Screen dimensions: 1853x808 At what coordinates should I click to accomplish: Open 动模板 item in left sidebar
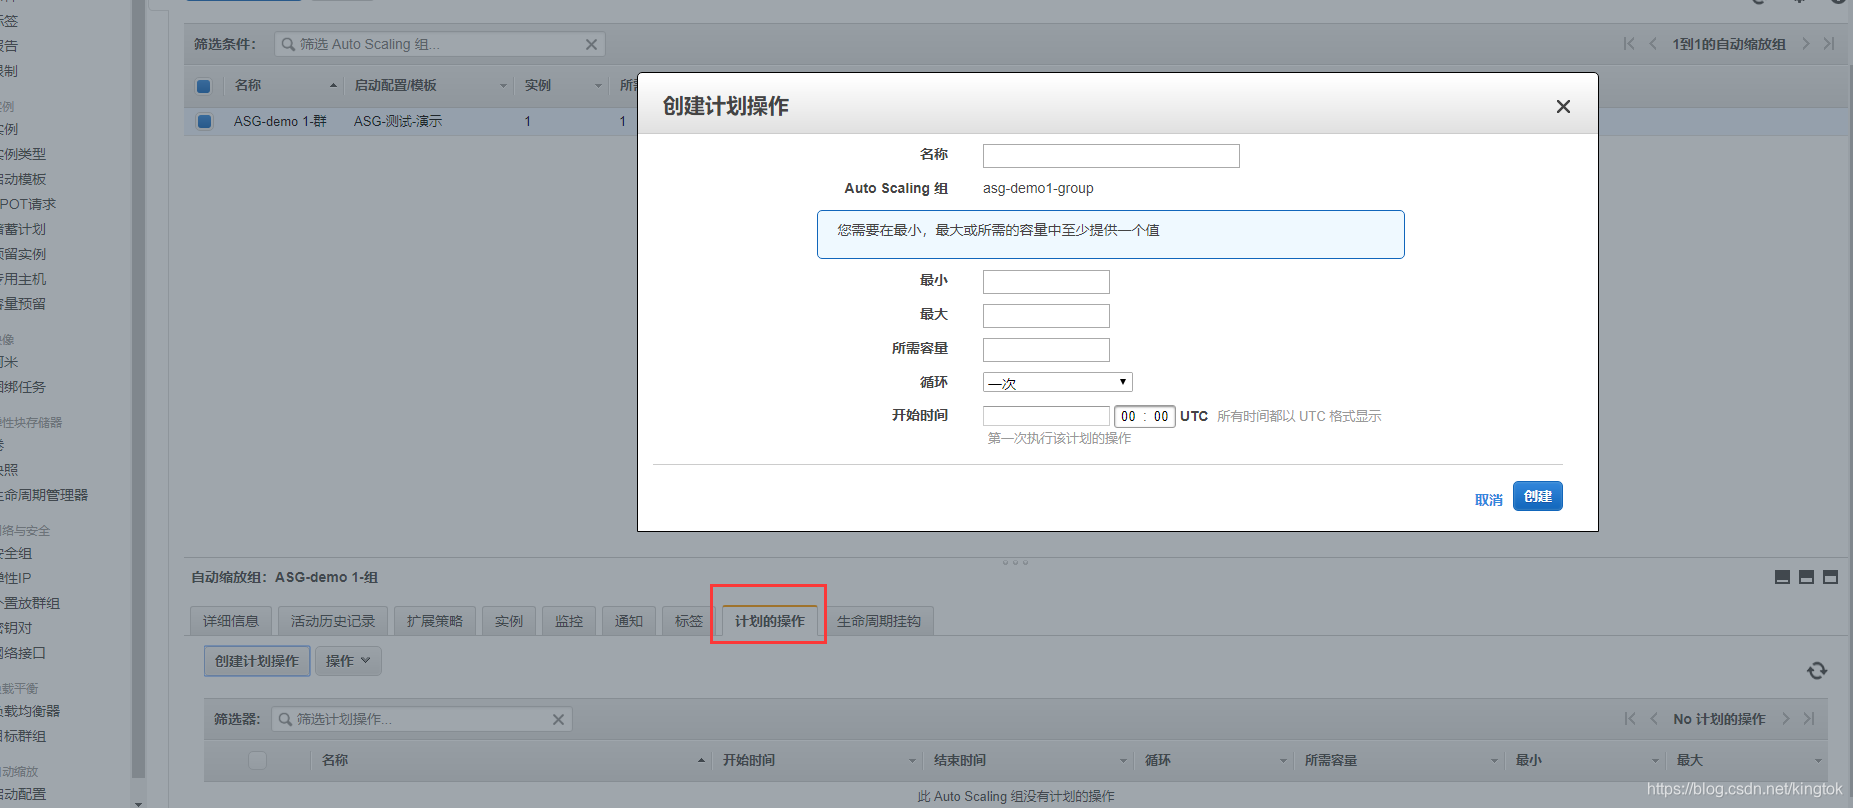(24, 179)
